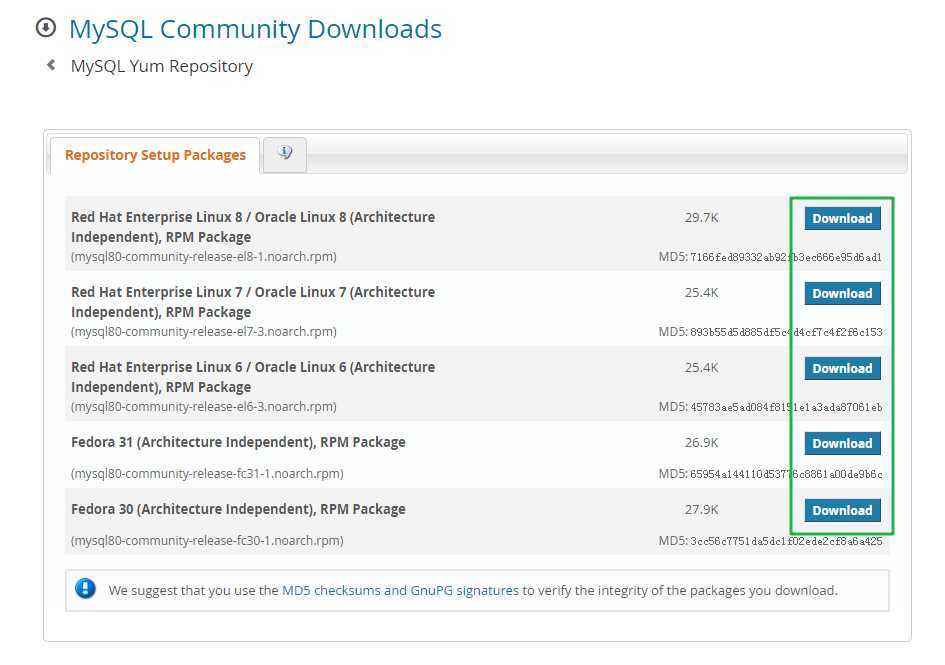Open the information icon tab
Viewport: 945px width, 665px height.
(285, 153)
